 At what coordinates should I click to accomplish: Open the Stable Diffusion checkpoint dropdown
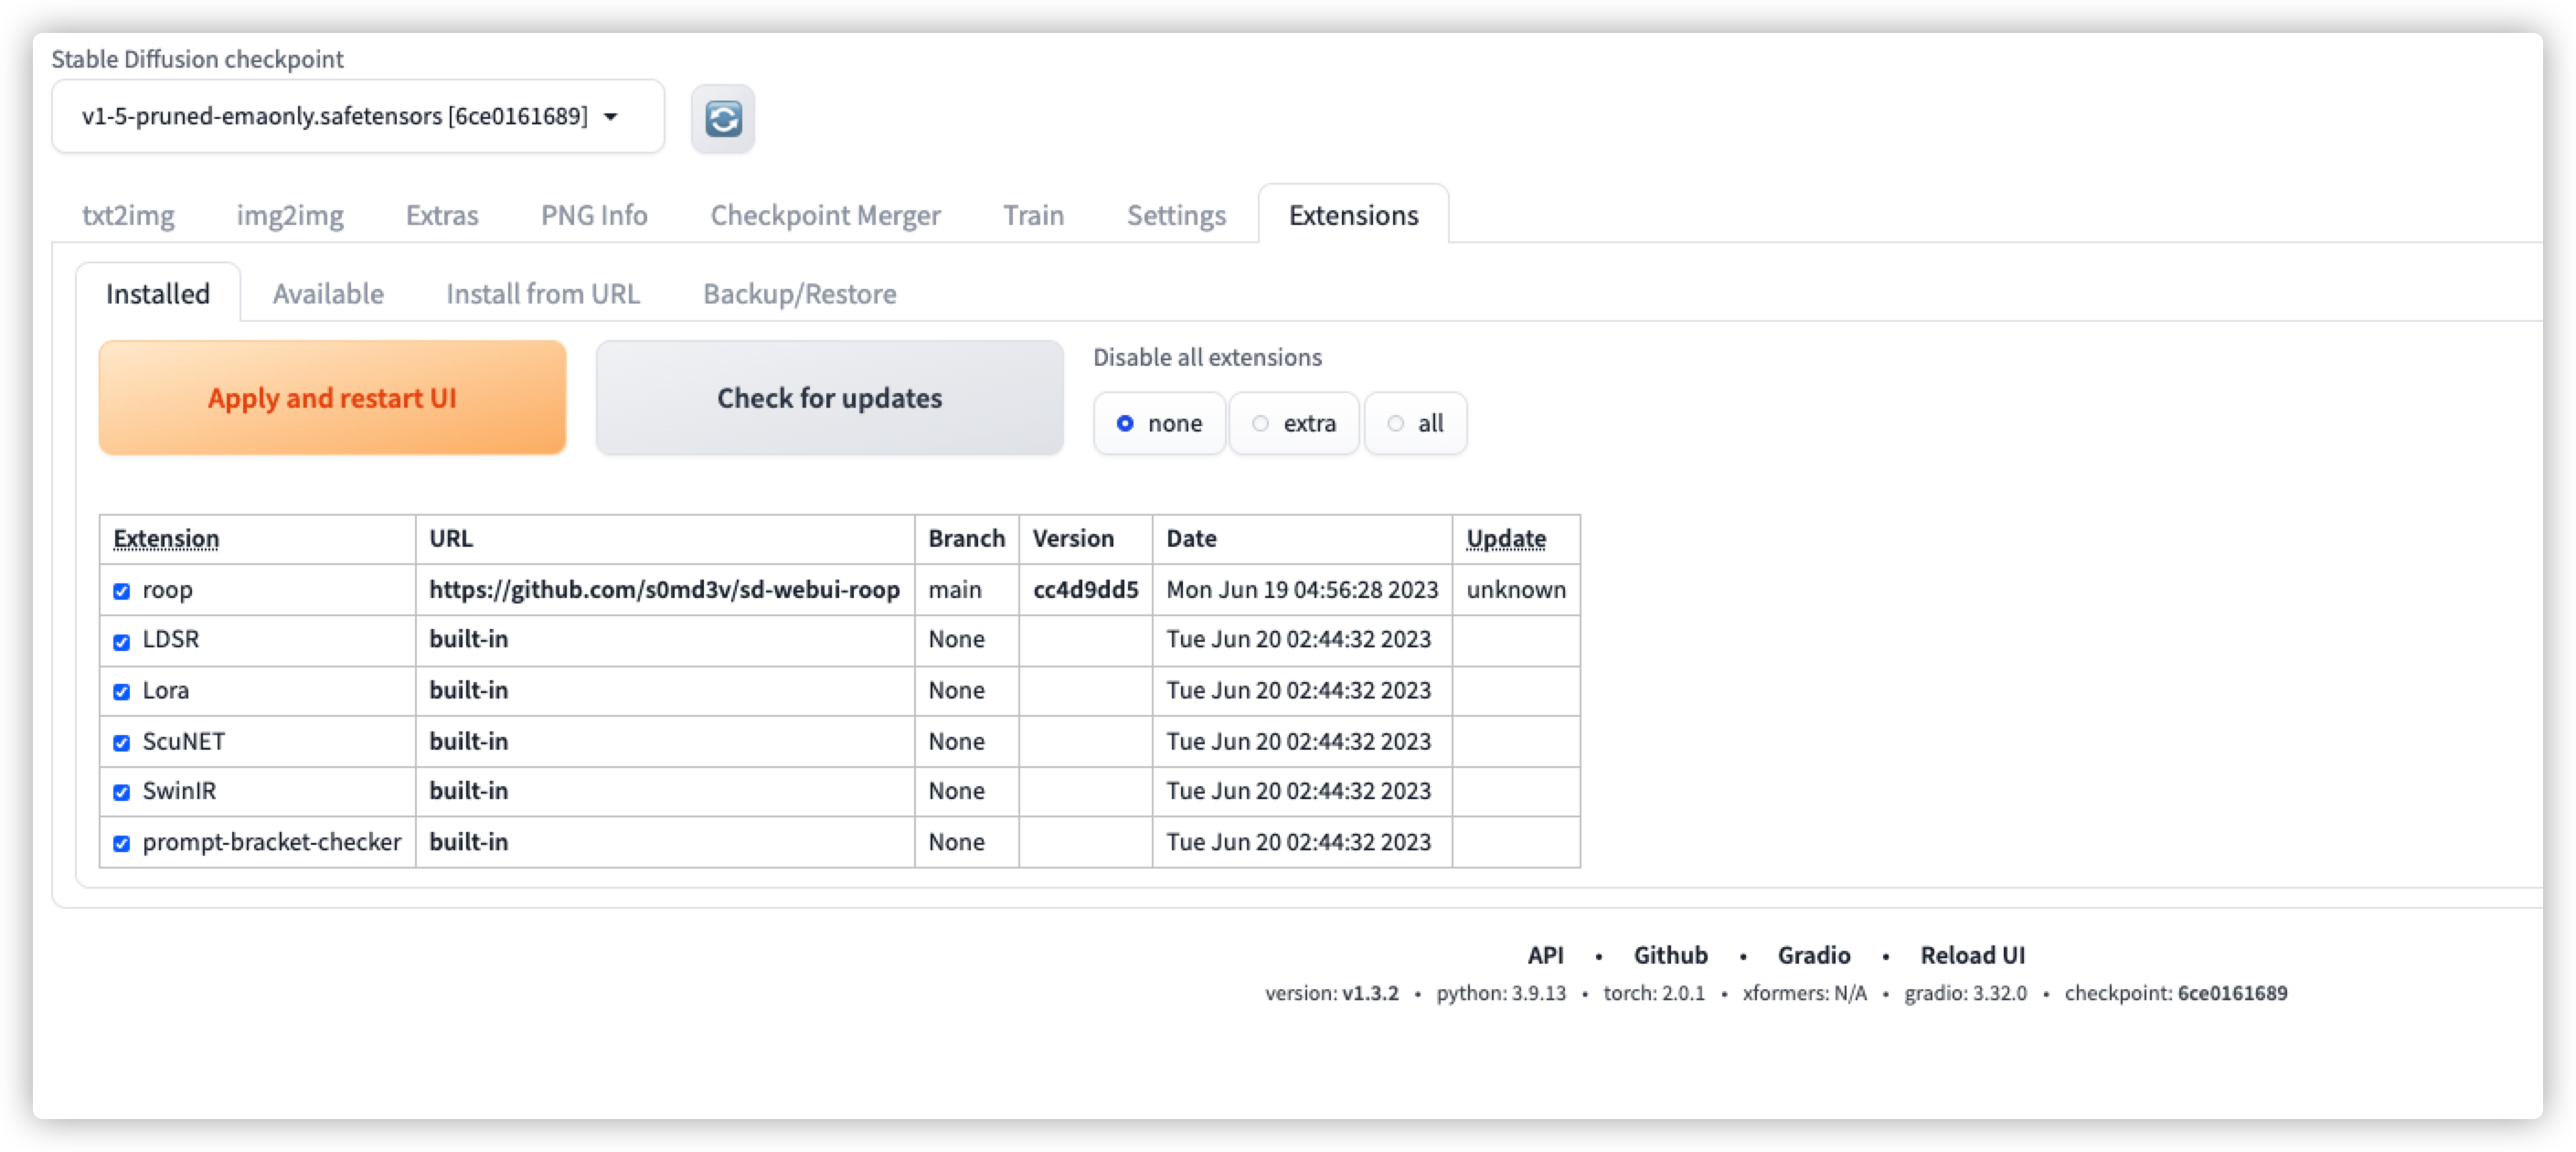[x=357, y=117]
